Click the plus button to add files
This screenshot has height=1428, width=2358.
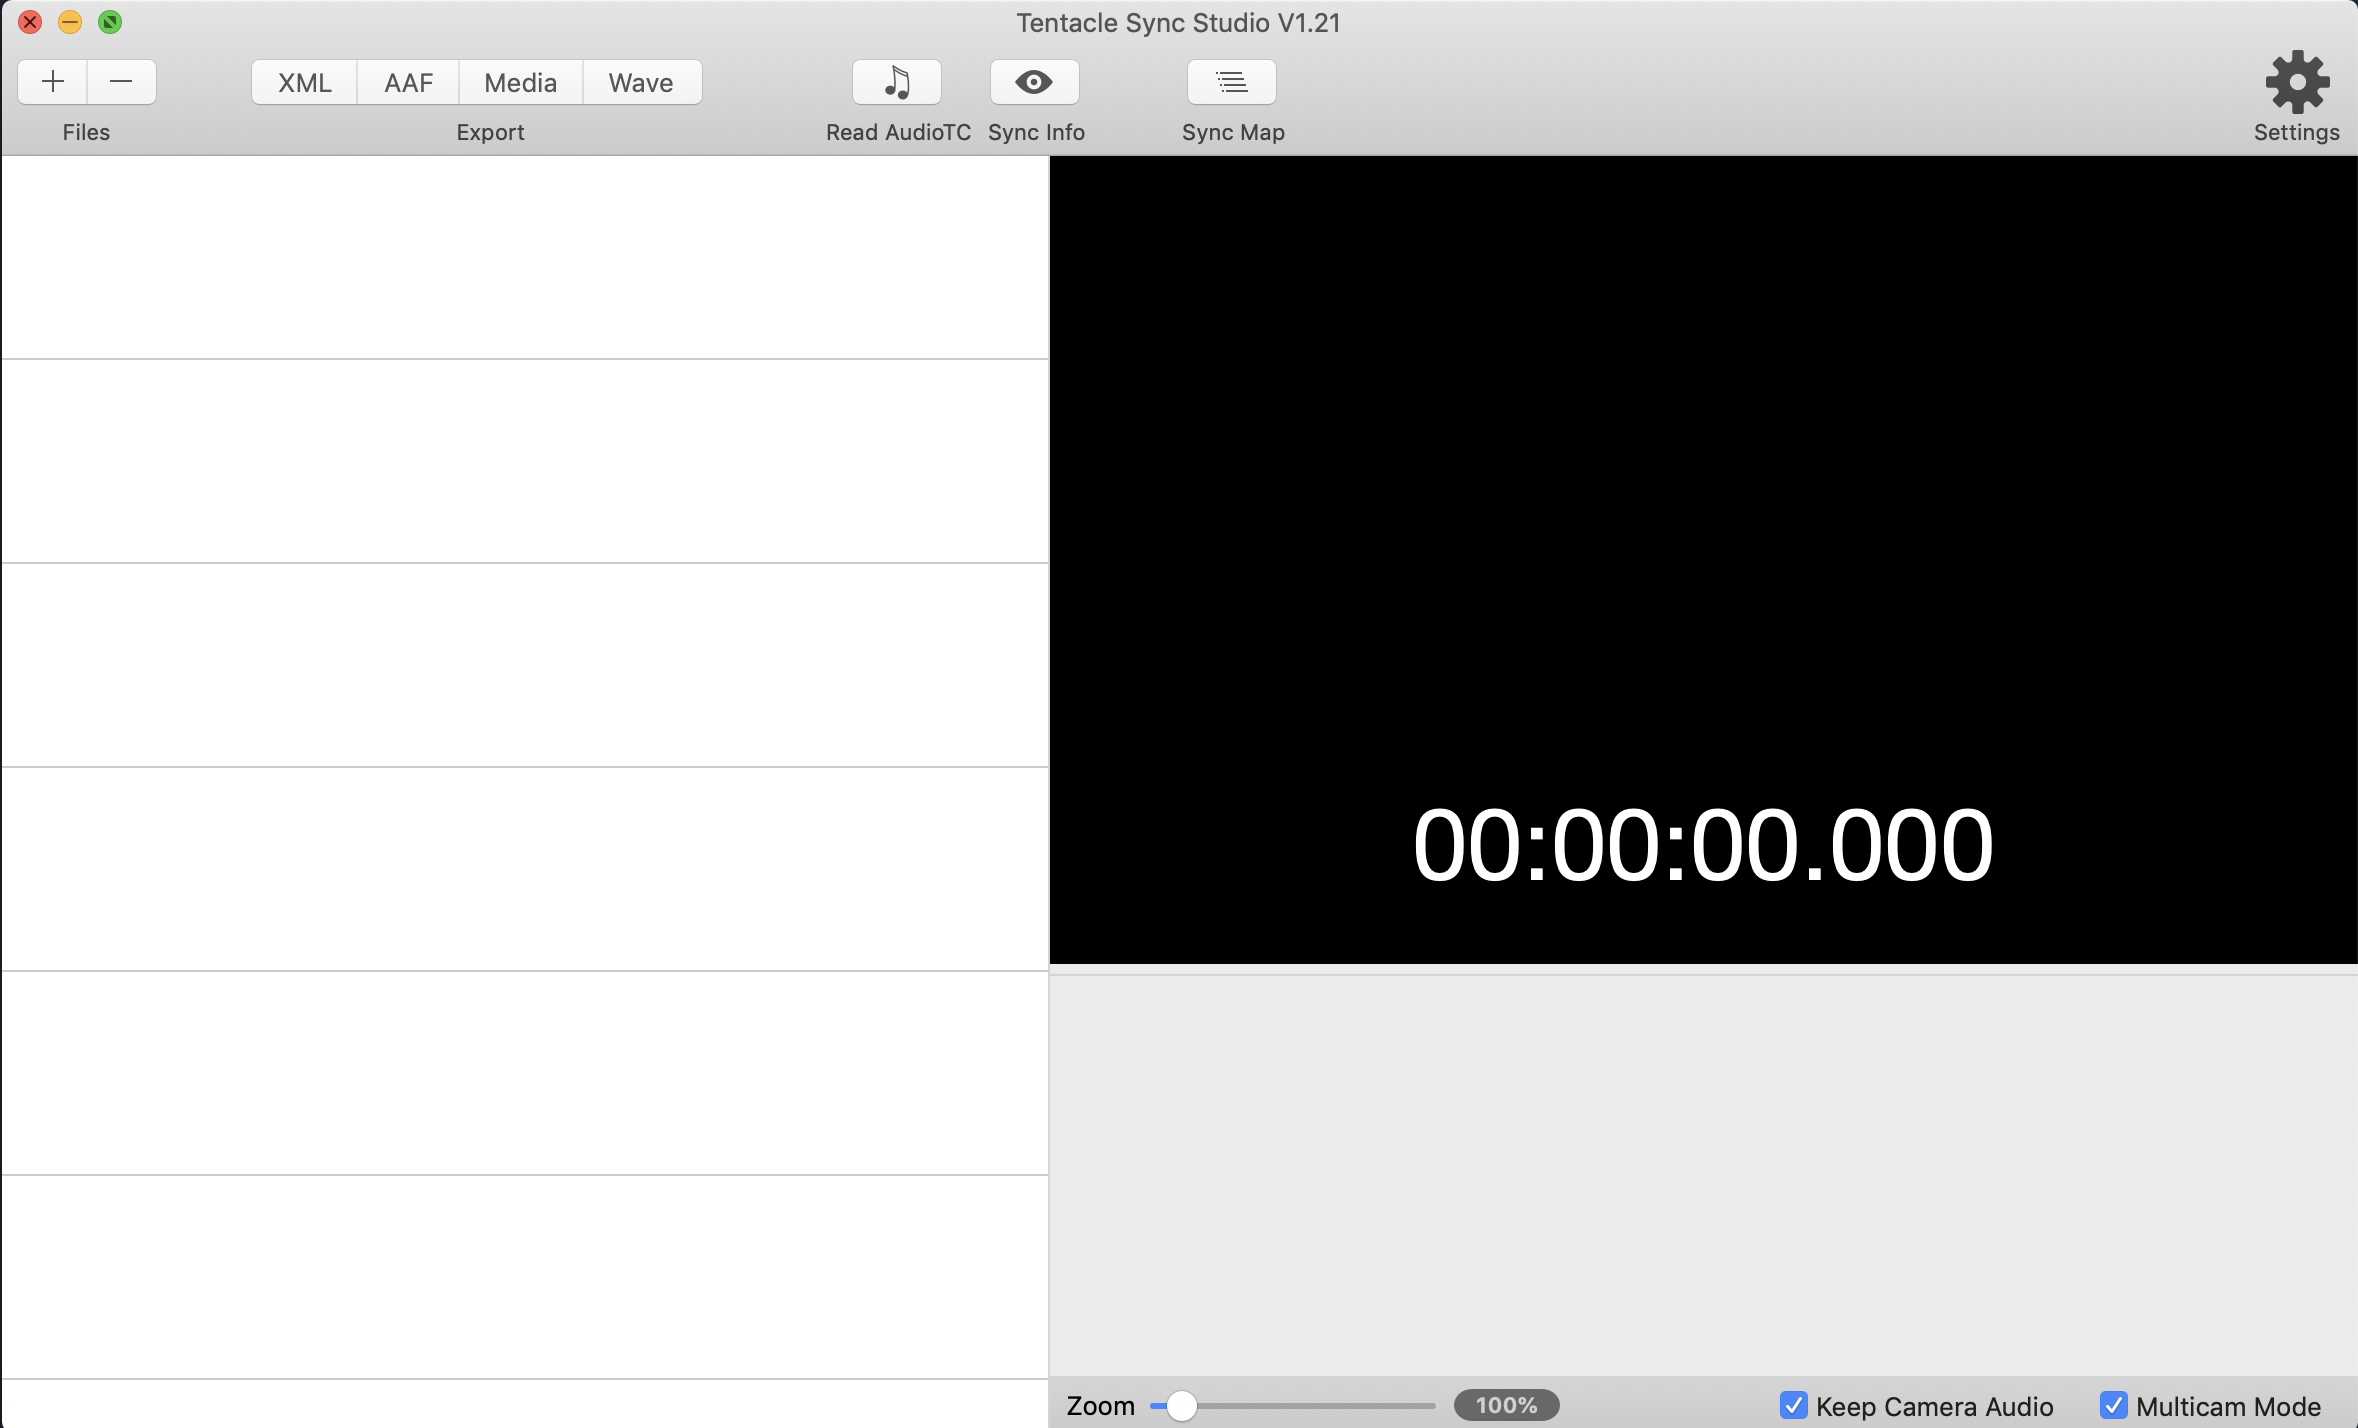point(53,82)
